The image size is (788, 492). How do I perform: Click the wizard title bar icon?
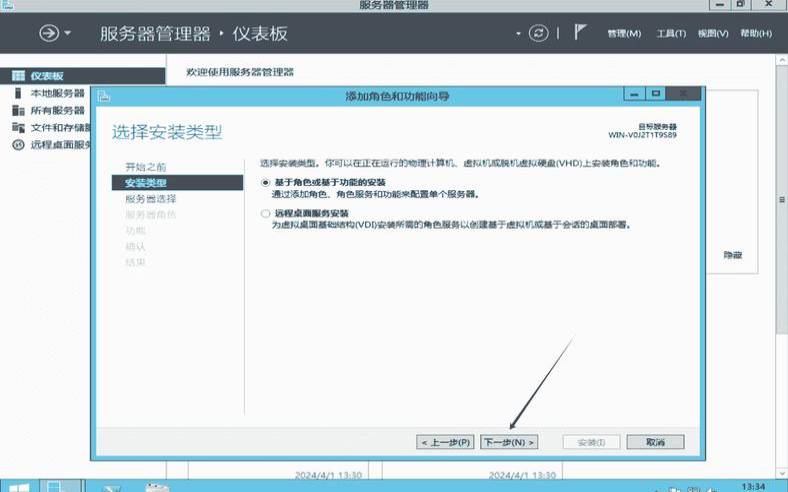(104, 96)
